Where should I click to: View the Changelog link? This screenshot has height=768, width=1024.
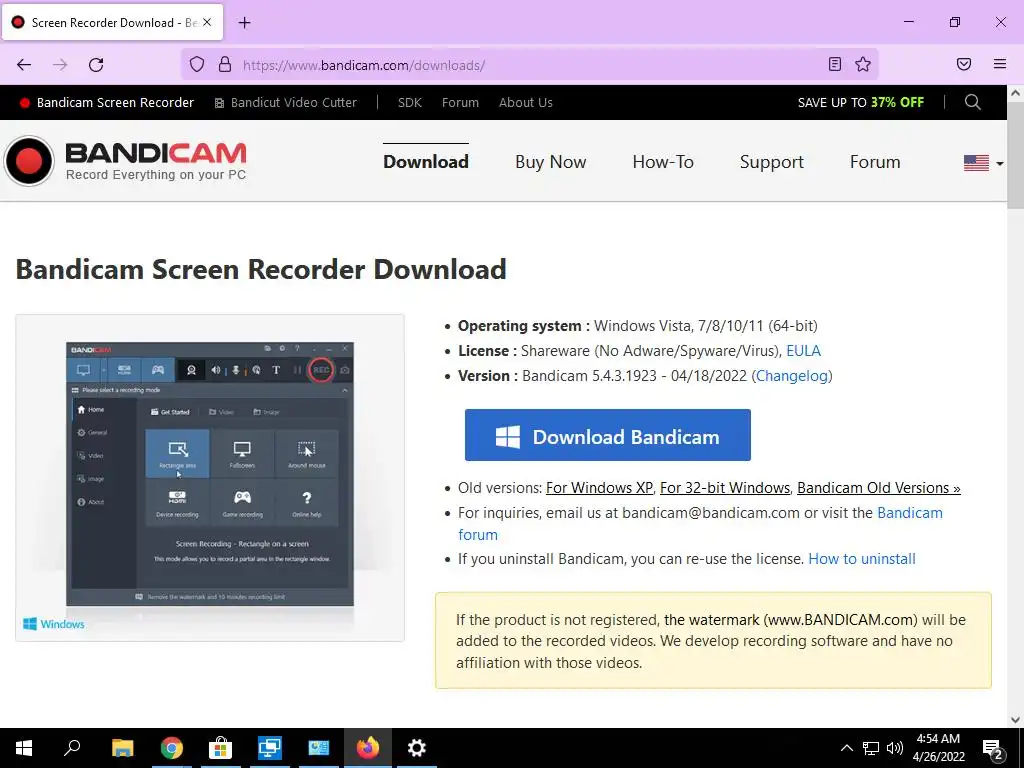(792, 376)
